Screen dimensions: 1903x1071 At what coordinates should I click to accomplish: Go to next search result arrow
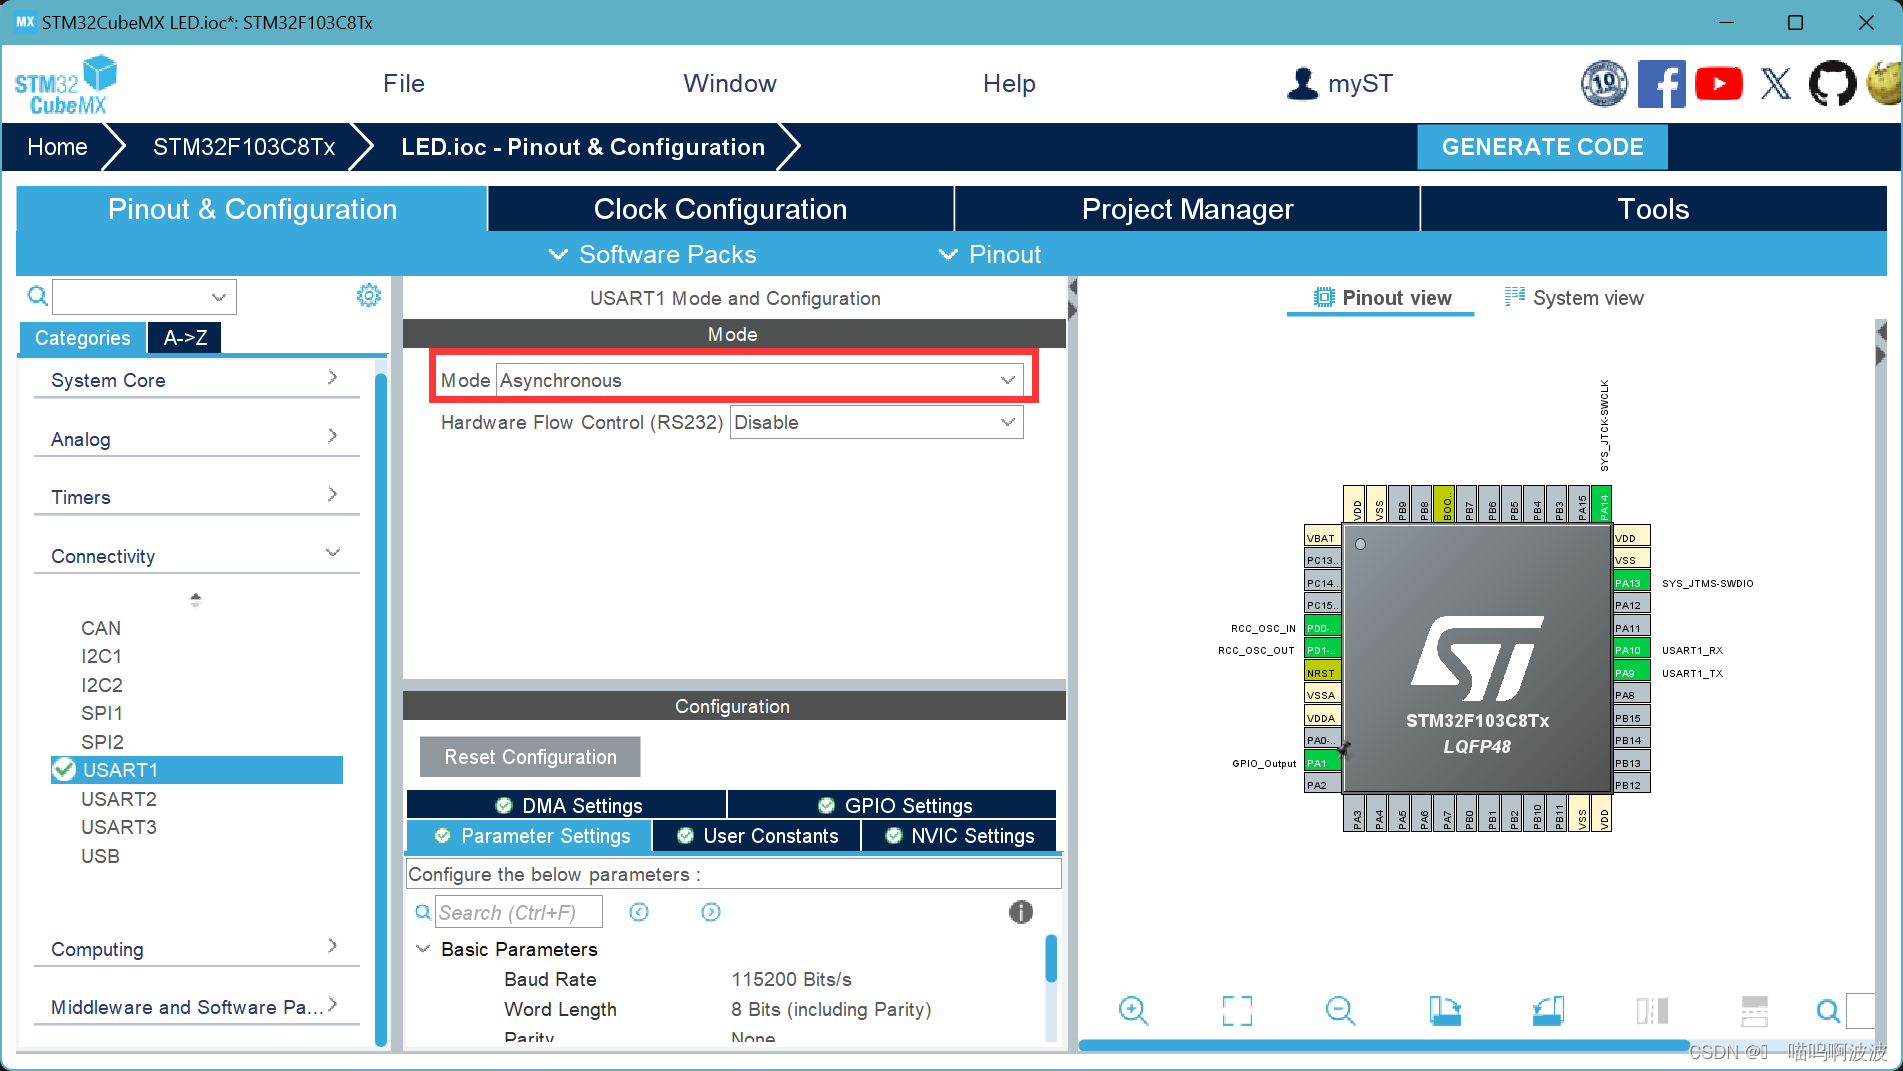pos(711,911)
